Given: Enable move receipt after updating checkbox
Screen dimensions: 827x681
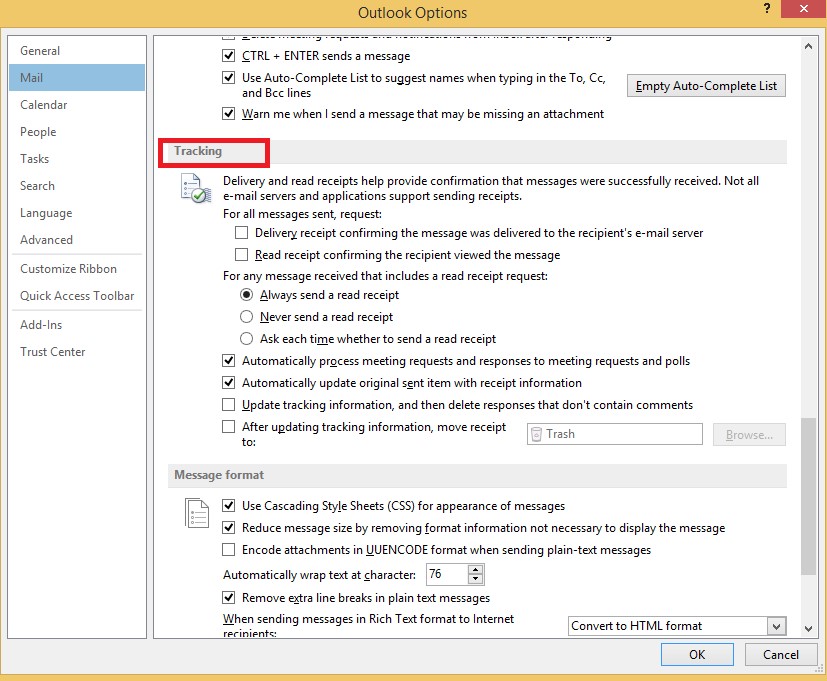Looking at the screenshot, I should tap(228, 427).
